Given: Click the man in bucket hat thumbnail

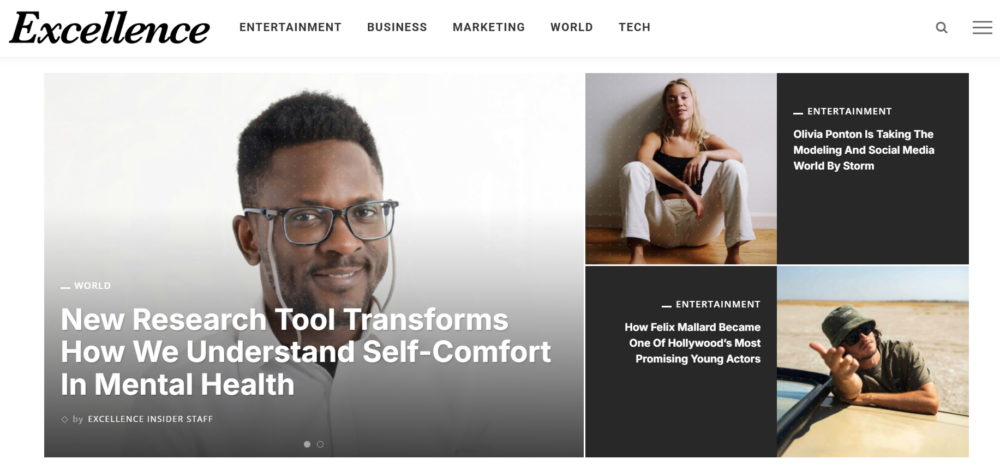Looking at the screenshot, I should 872,361.
